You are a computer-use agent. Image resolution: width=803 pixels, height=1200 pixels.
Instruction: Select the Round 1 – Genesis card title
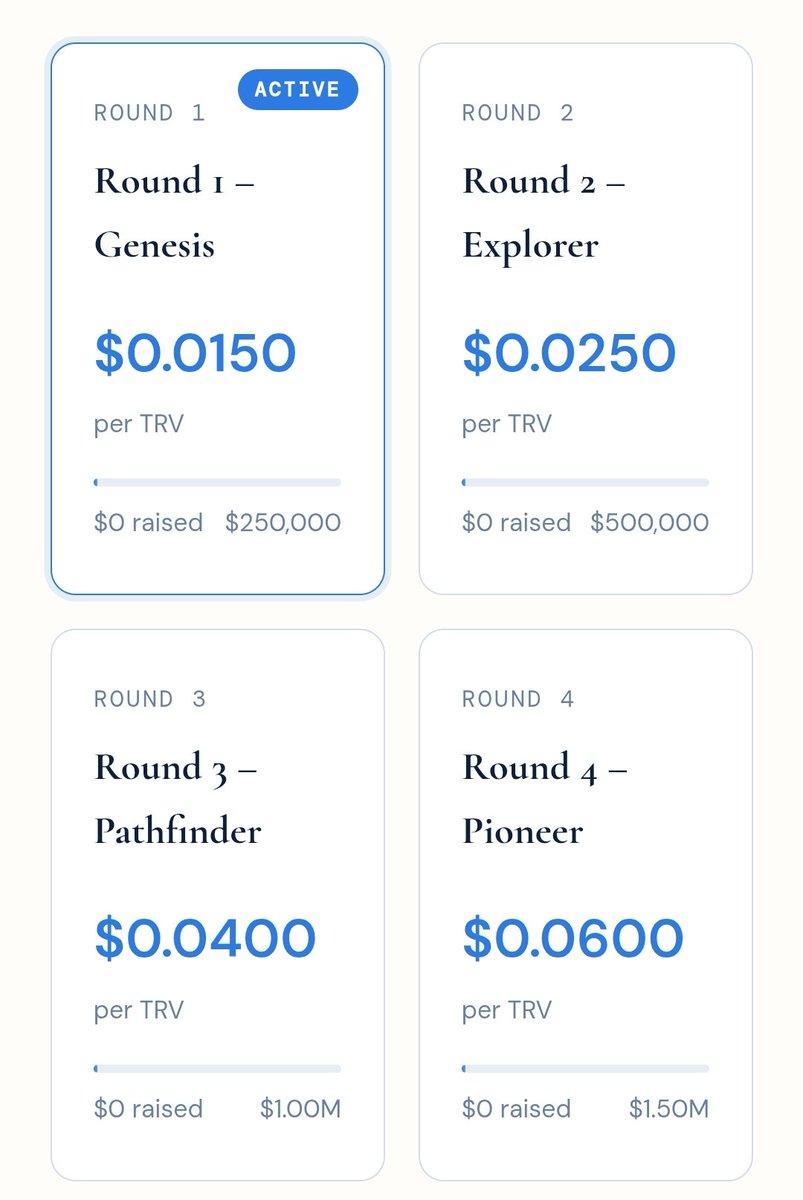point(174,213)
